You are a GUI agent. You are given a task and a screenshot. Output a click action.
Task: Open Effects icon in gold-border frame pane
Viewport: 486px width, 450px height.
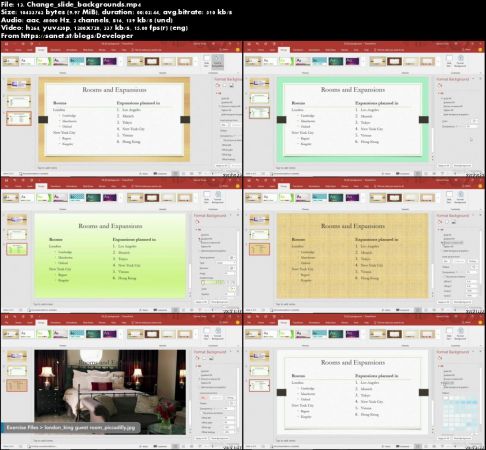click(225, 86)
